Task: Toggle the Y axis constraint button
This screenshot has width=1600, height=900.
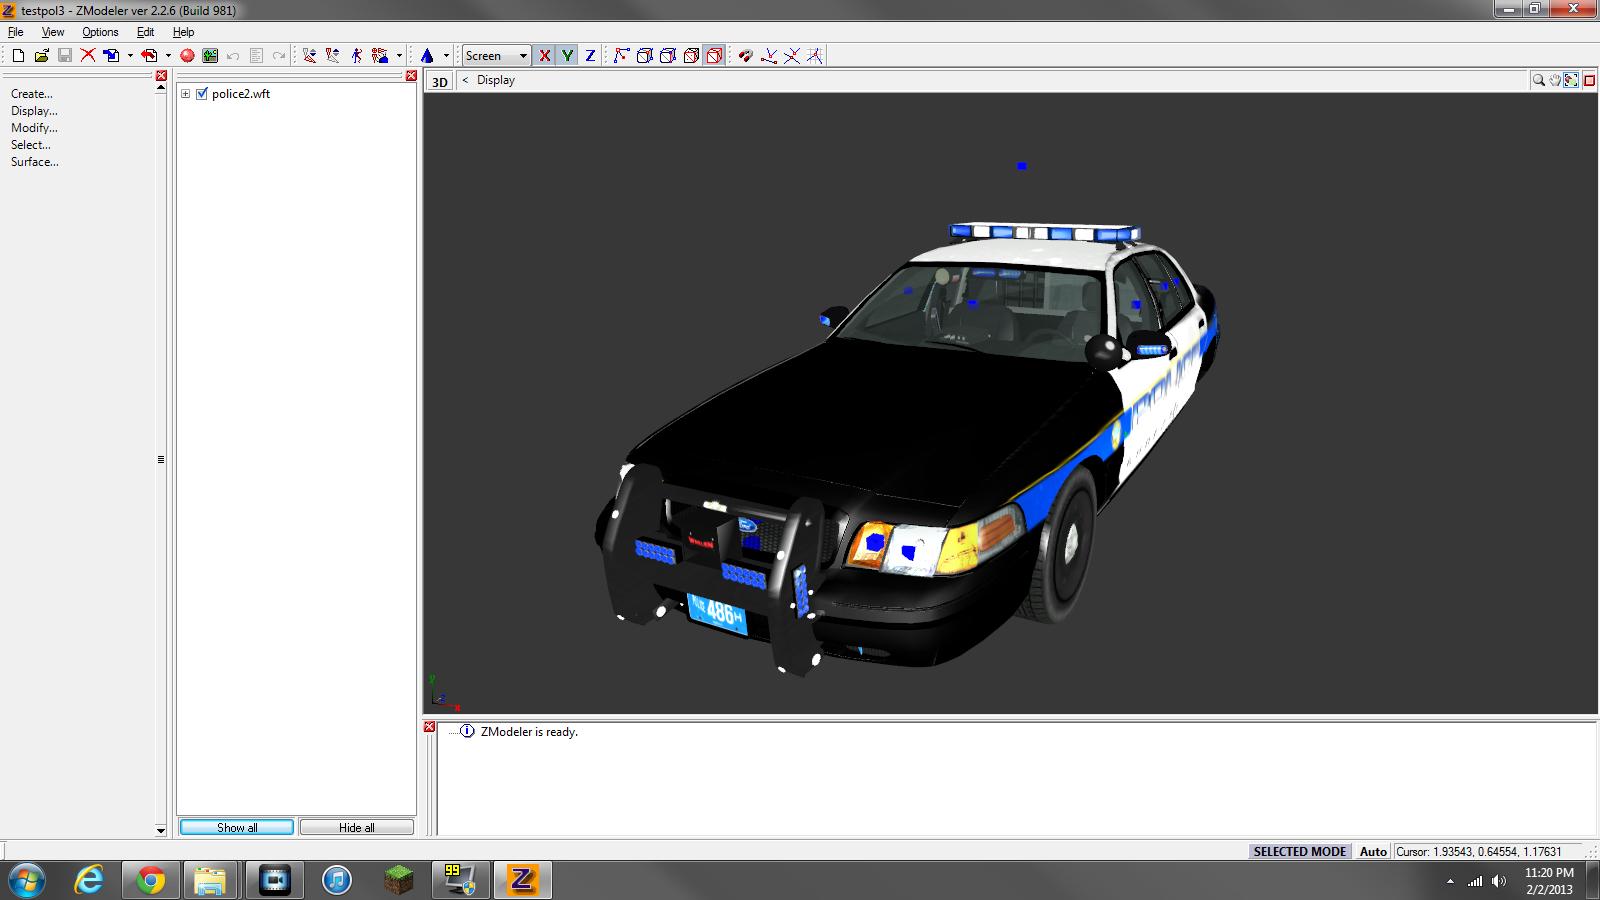Action: pyautogui.click(x=567, y=56)
